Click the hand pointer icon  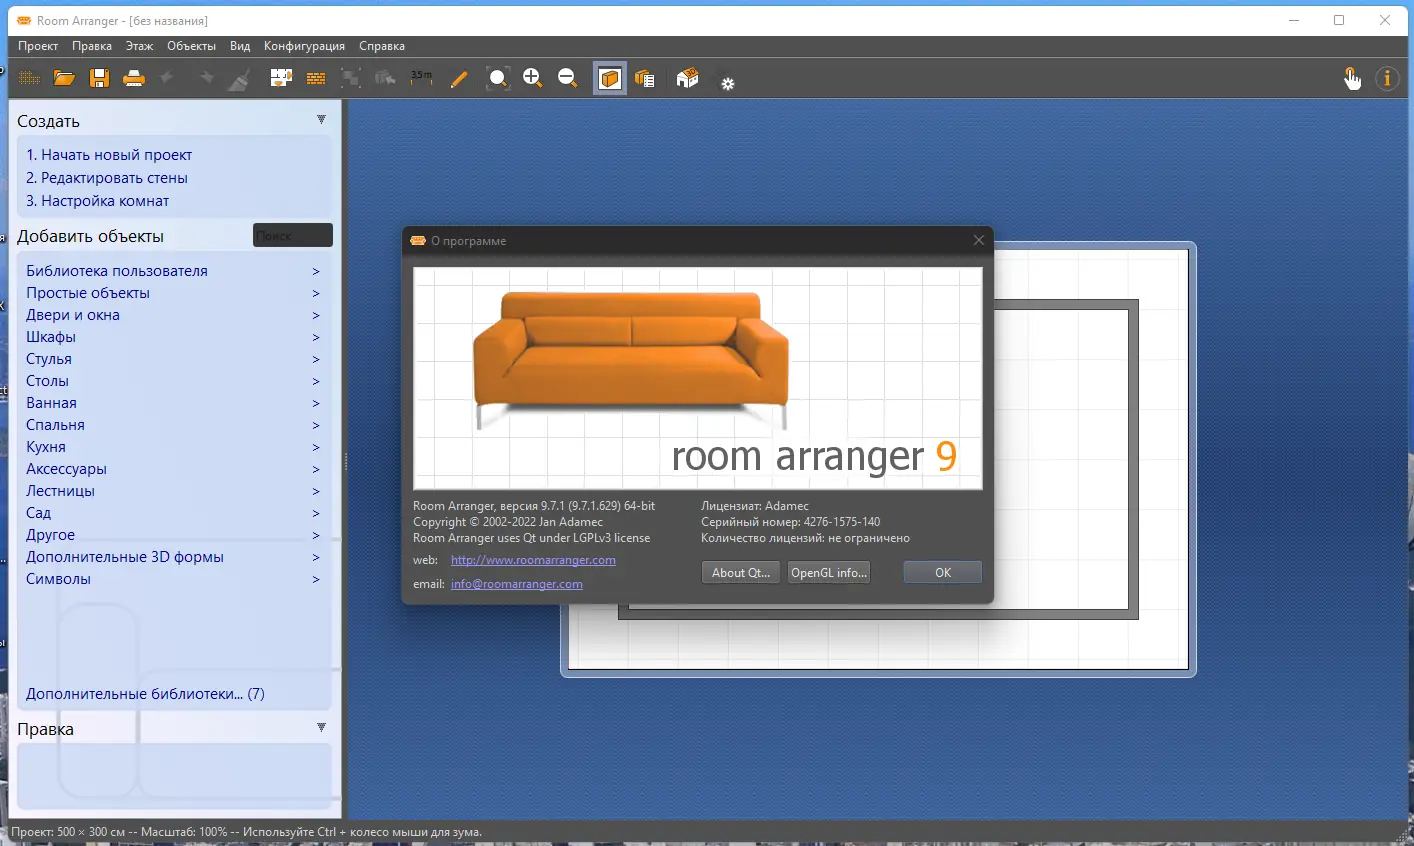(x=1352, y=78)
